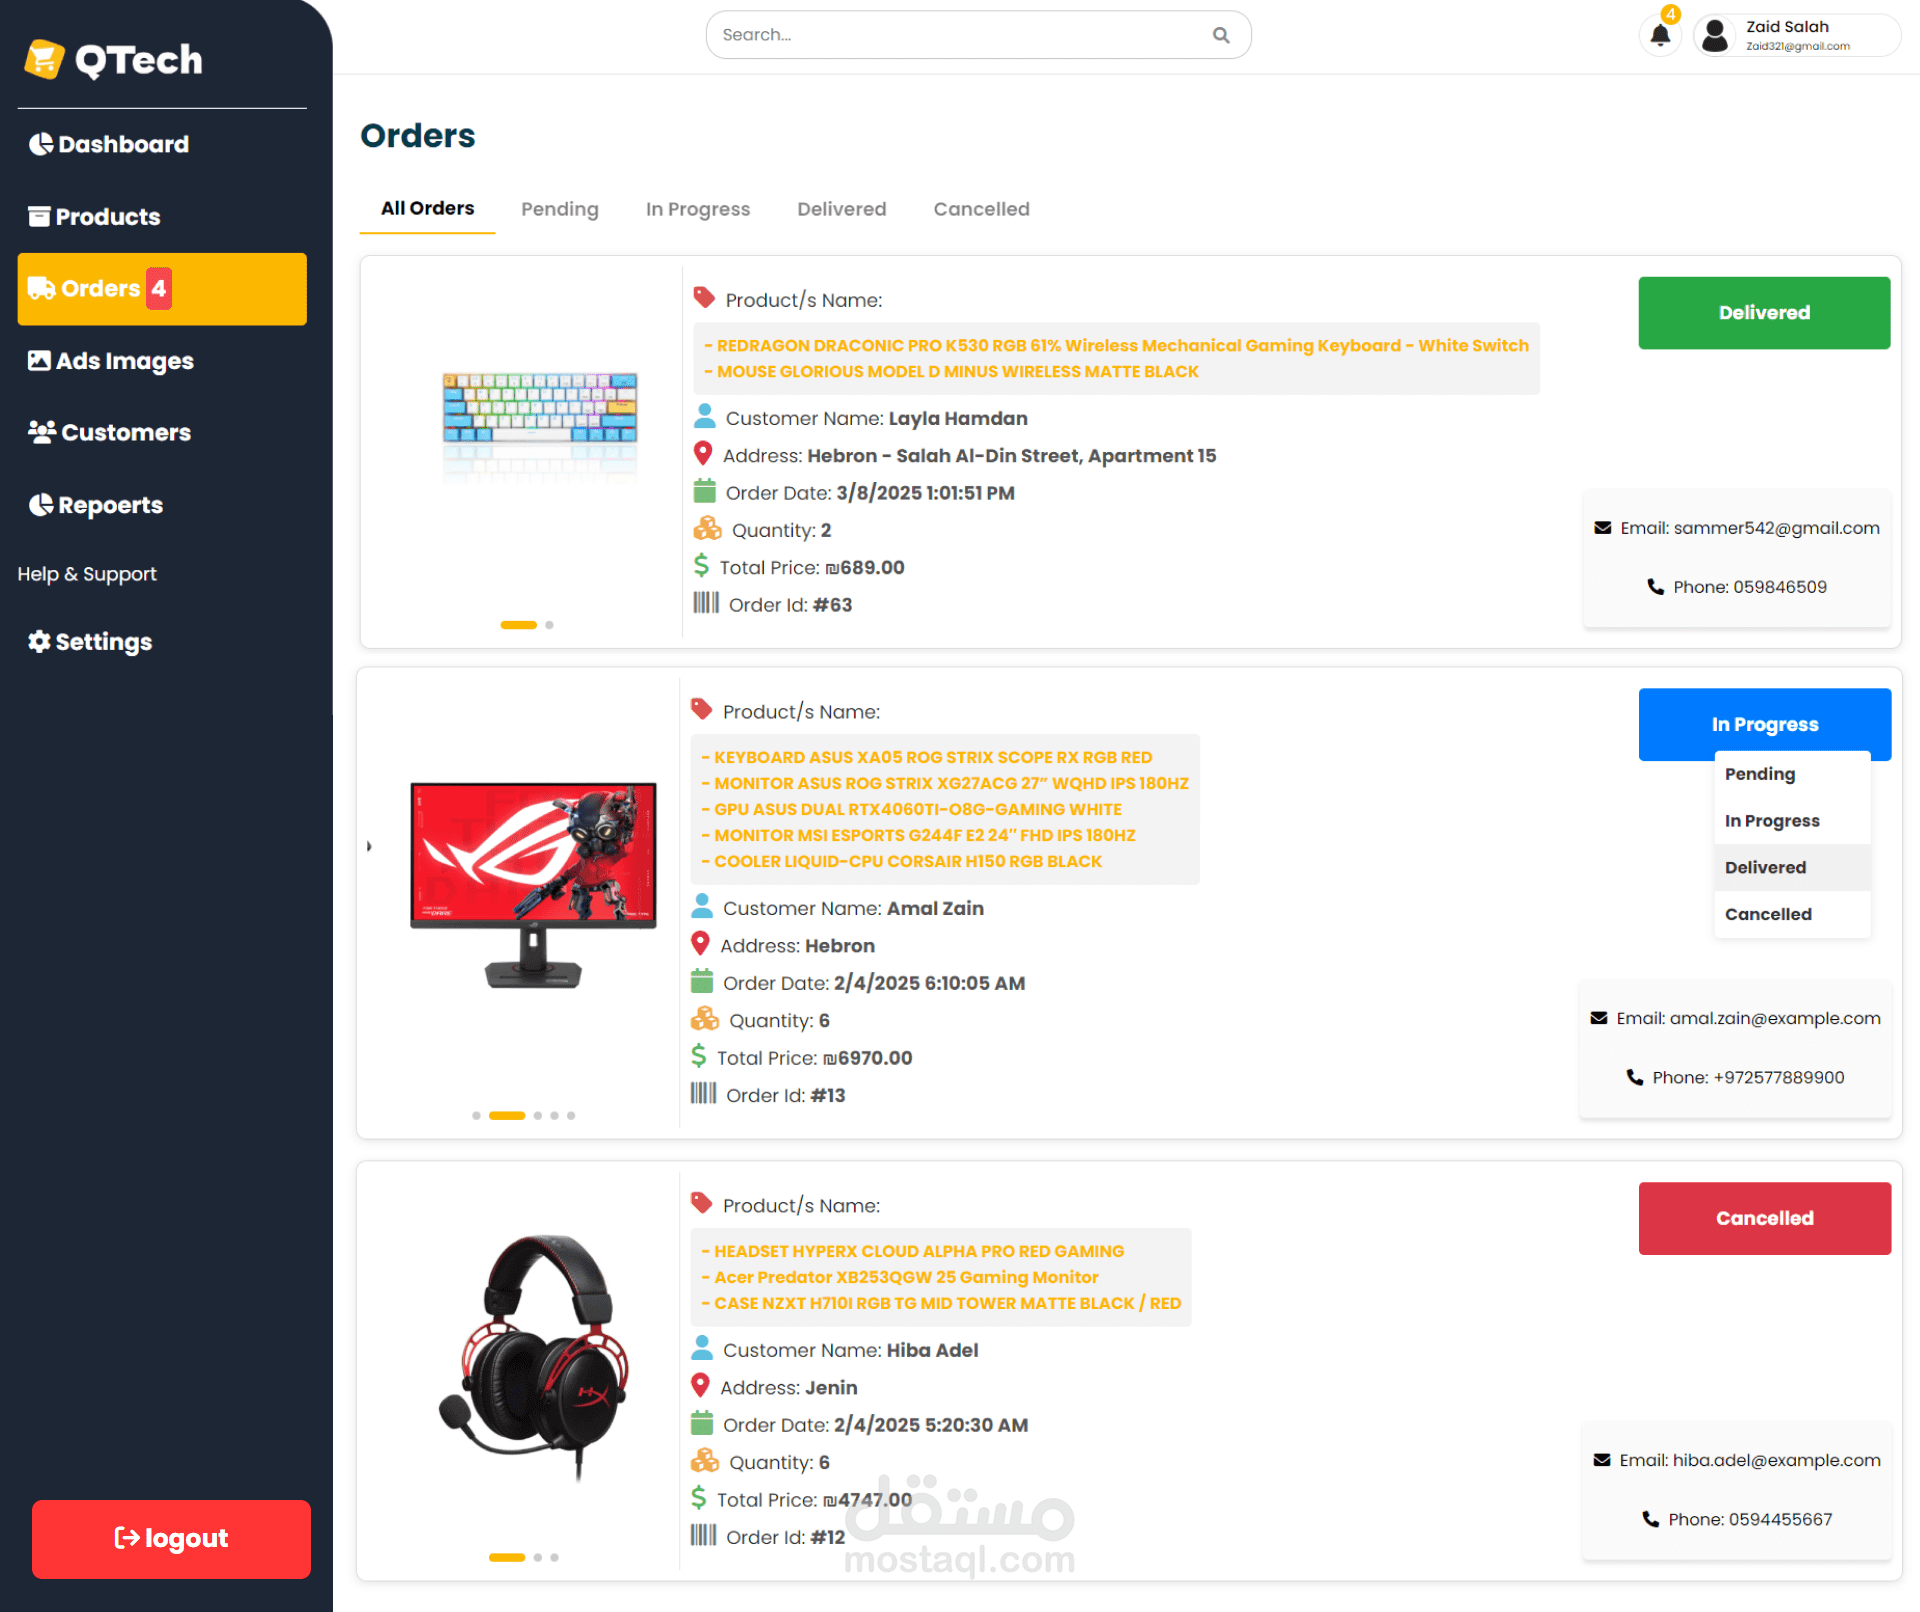Select last carousel dot under headset image
Screen dimensions: 1920x1612
(555, 1557)
